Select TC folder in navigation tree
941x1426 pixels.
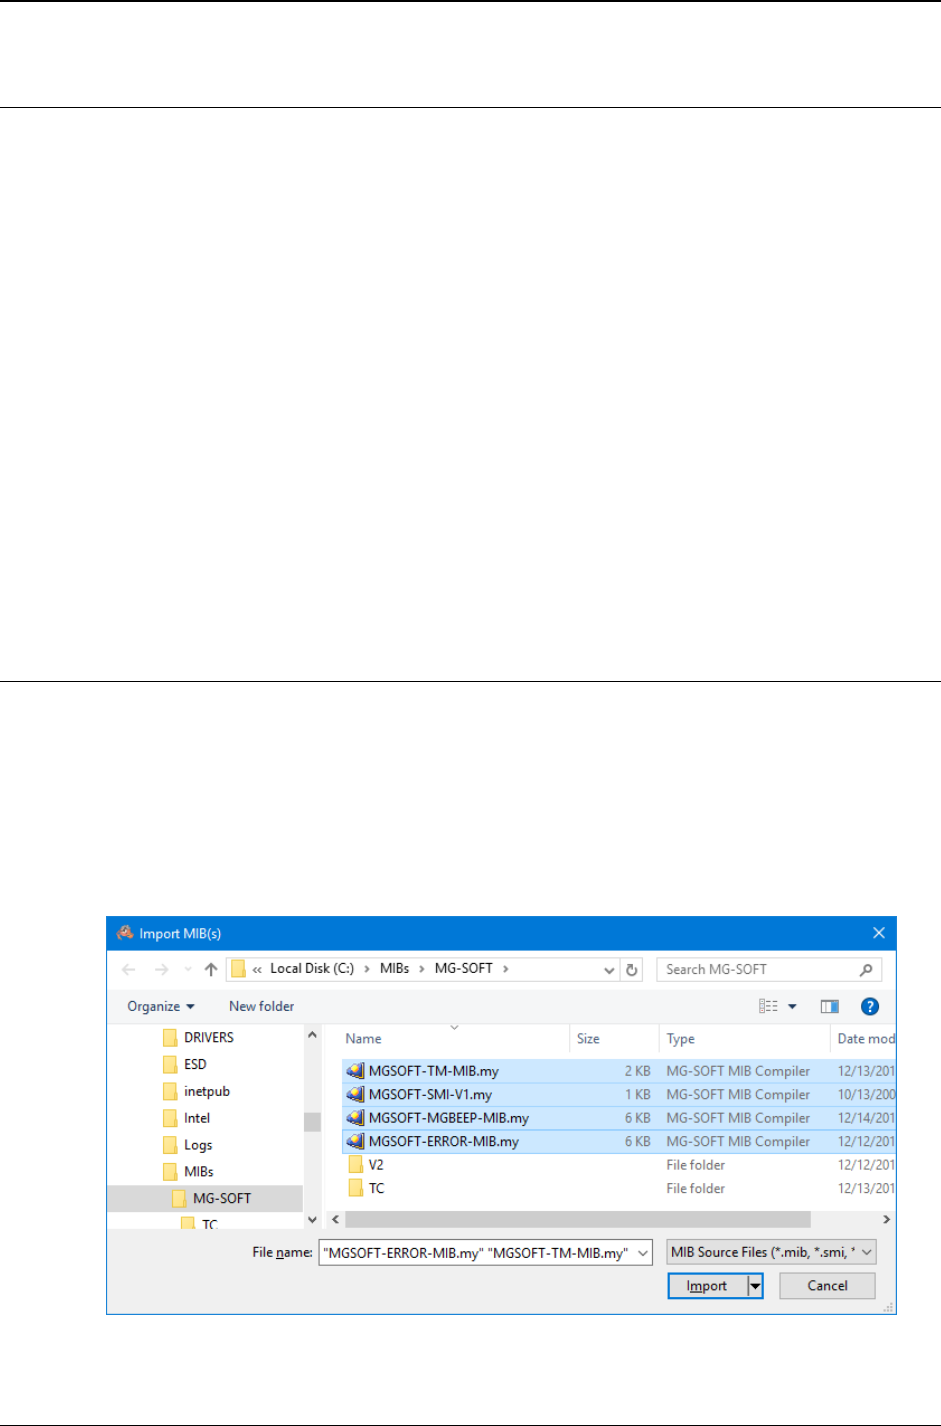click(199, 1224)
